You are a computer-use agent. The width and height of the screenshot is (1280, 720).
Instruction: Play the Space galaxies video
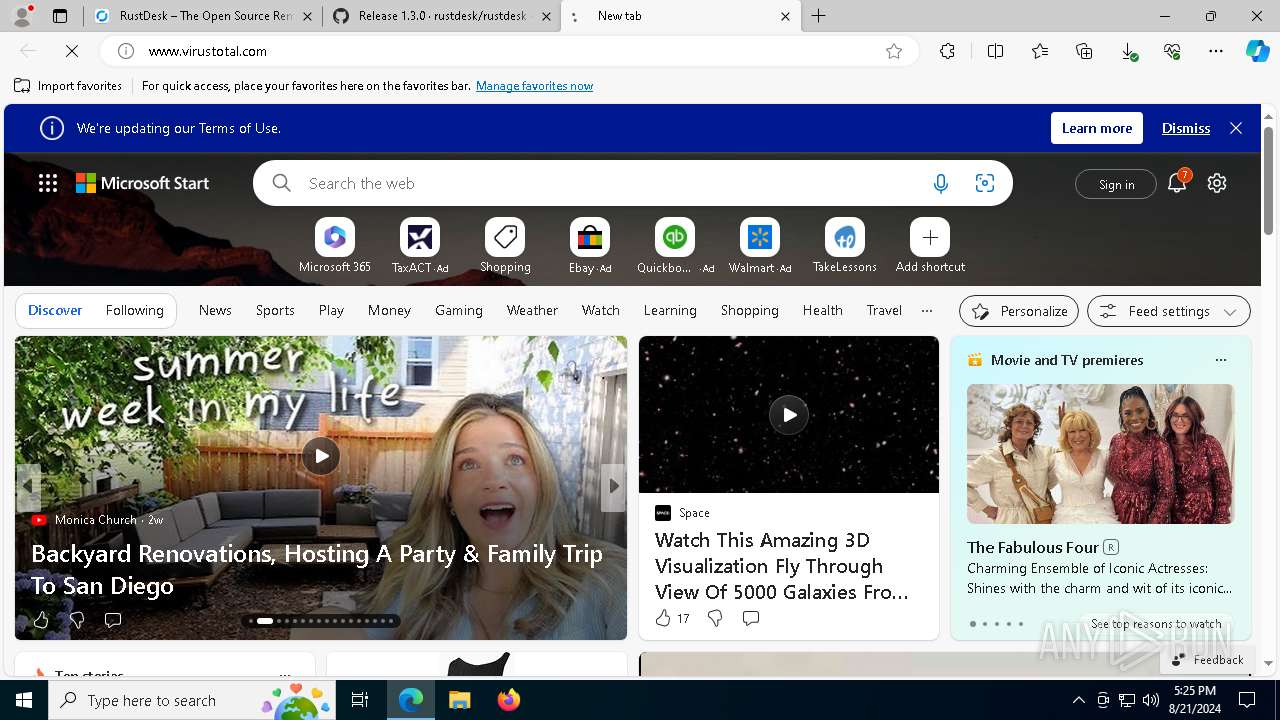click(x=789, y=415)
